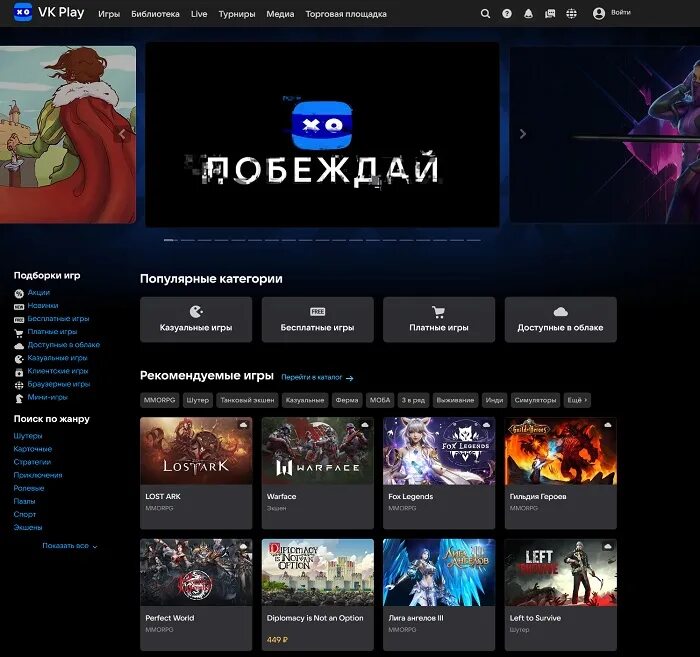Select Стратегии genre link
The width and height of the screenshot is (700, 657).
tap(32, 462)
